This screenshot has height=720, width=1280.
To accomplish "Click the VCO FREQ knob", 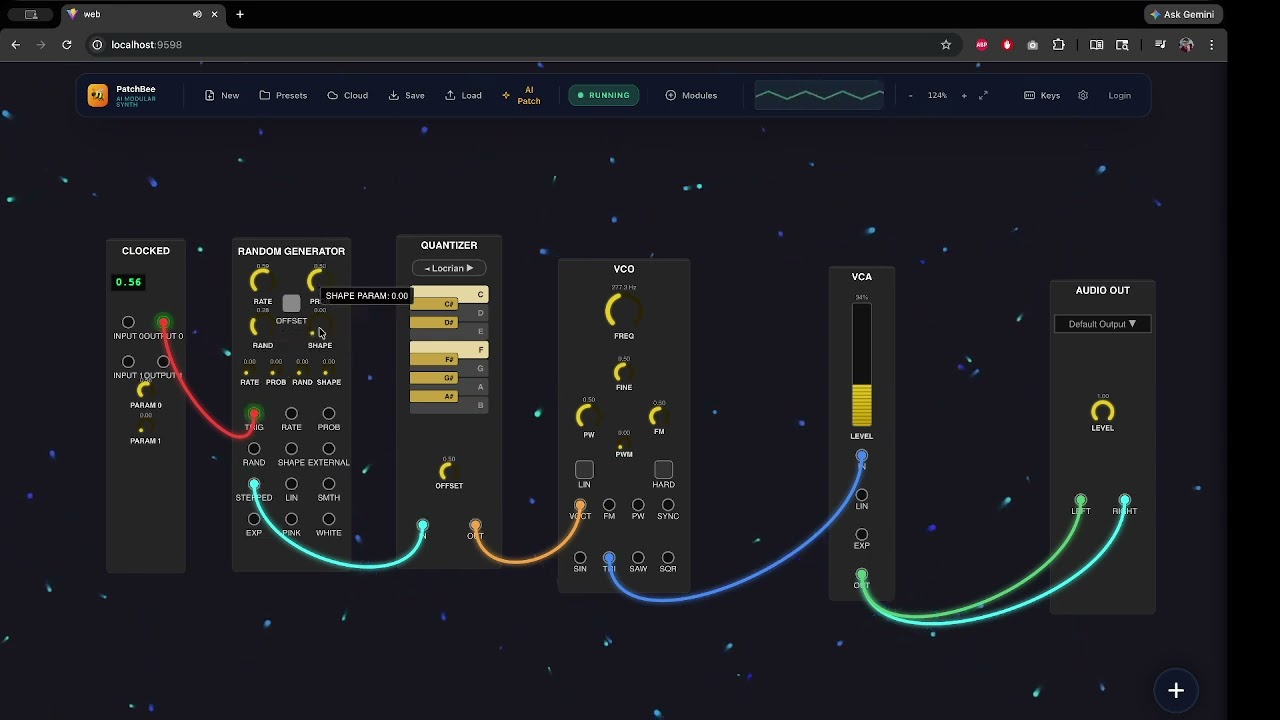I will [622, 310].
